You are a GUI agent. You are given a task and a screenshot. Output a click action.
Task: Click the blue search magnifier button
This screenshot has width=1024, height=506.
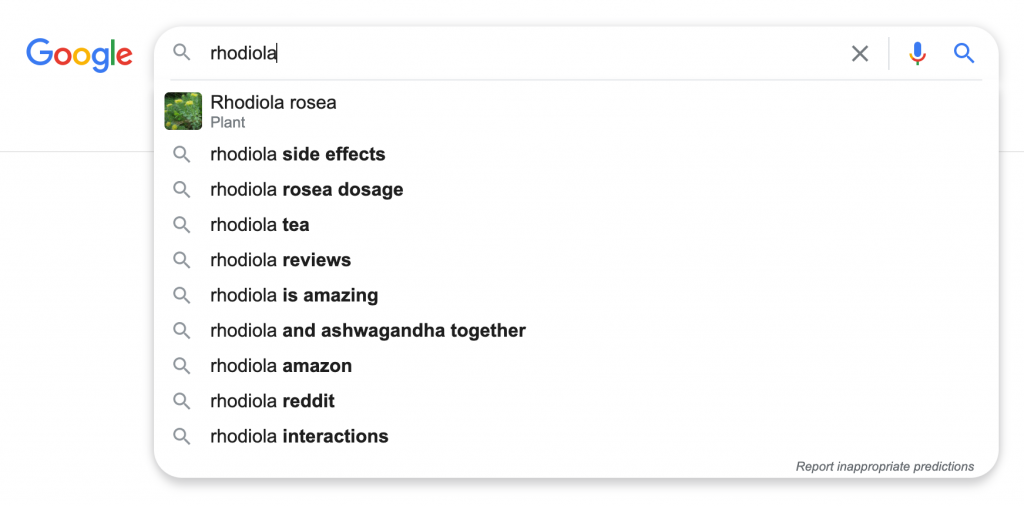(964, 53)
